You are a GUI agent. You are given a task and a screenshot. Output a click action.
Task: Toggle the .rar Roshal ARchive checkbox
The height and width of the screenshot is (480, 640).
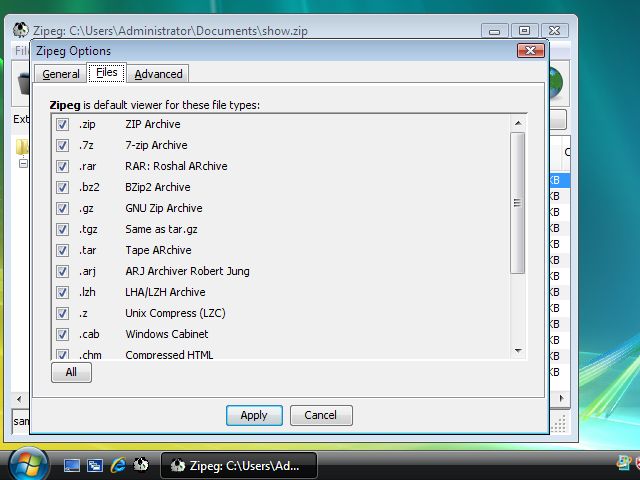pos(62,166)
